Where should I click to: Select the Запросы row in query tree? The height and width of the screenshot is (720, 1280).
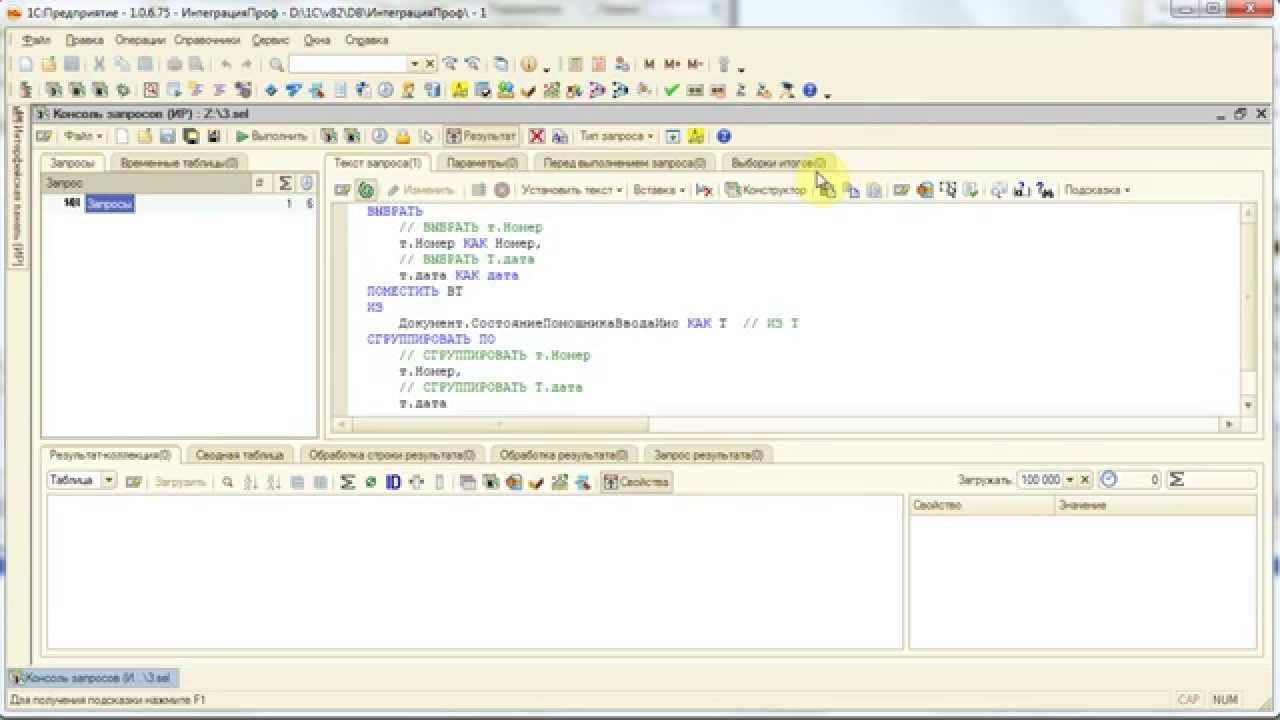180,204
